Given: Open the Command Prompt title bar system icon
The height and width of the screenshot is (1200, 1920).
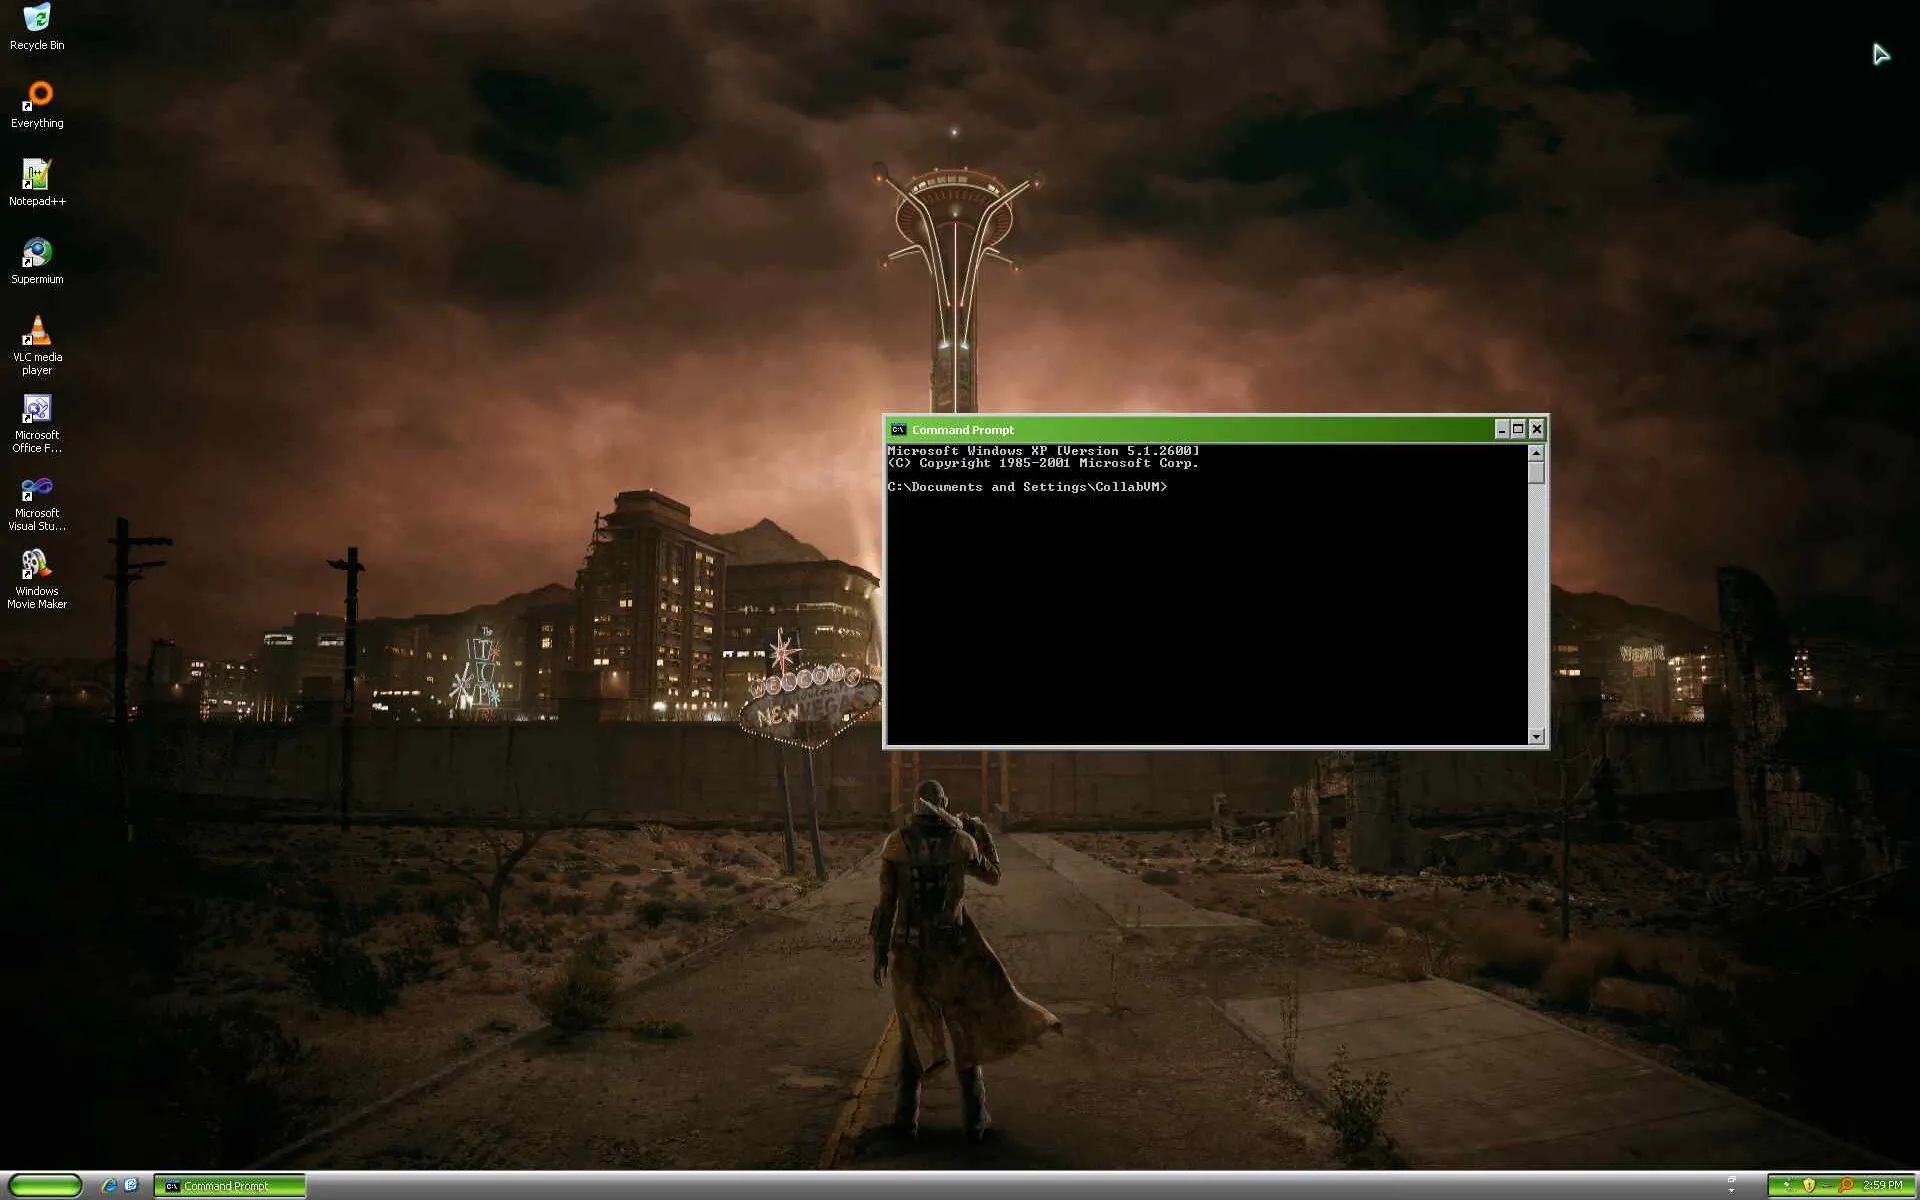Looking at the screenshot, I should click(x=898, y=430).
